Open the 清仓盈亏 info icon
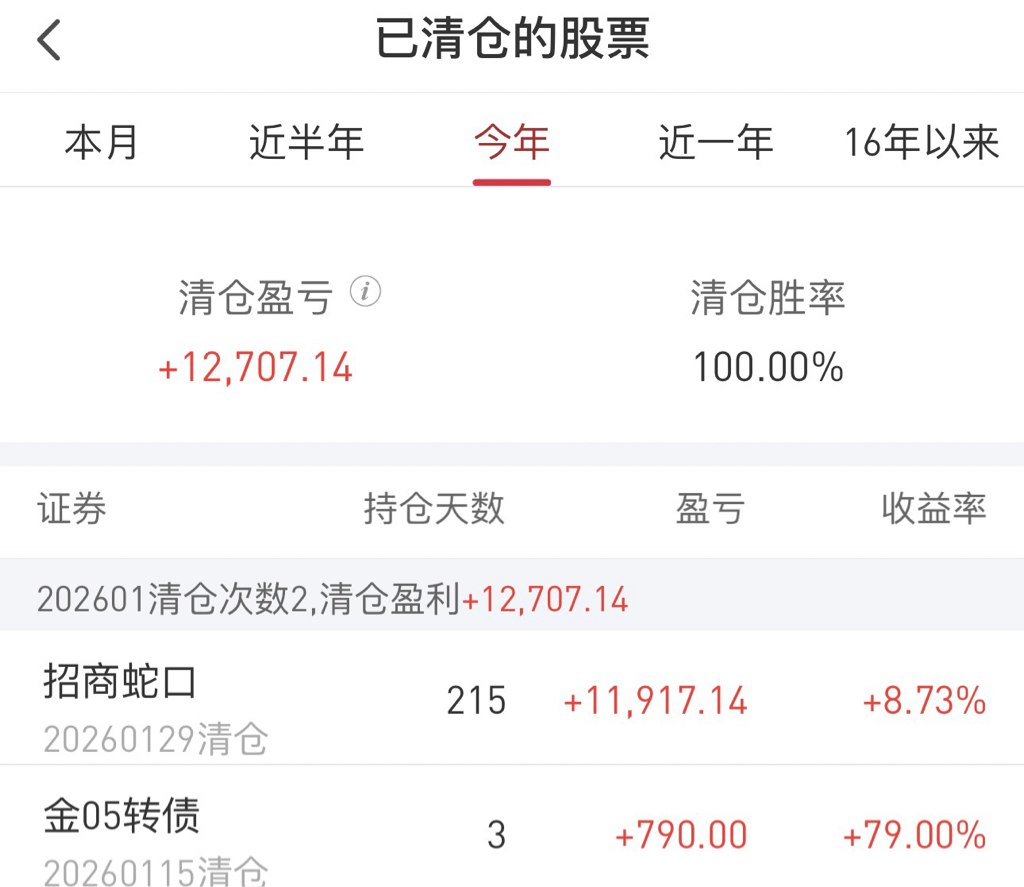The height and width of the screenshot is (887, 1024). coord(365,291)
